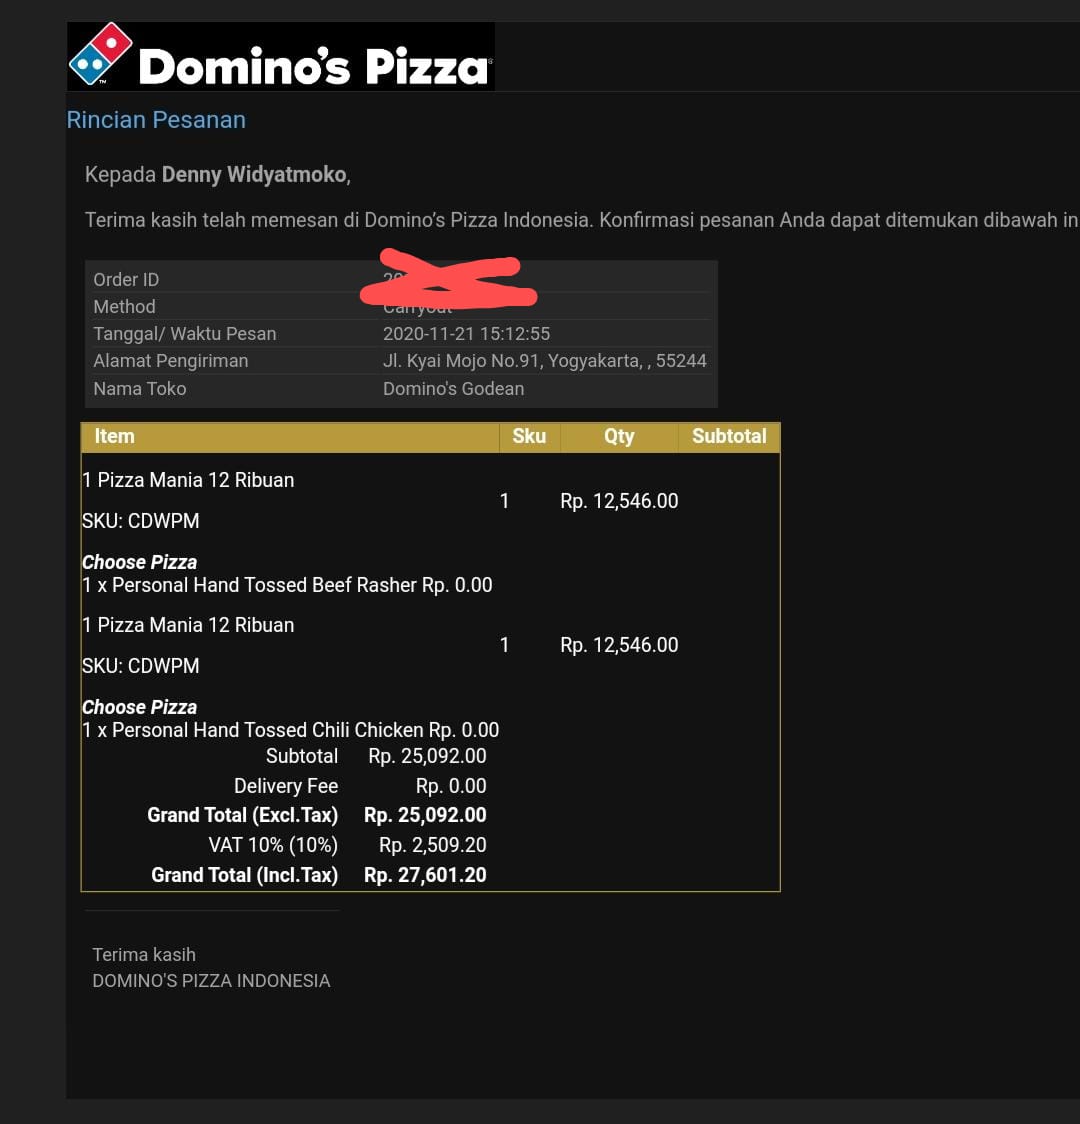This screenshot has height=1124, width=1080.
Task: Click the 'Method' row label
Action: [124, 307]
